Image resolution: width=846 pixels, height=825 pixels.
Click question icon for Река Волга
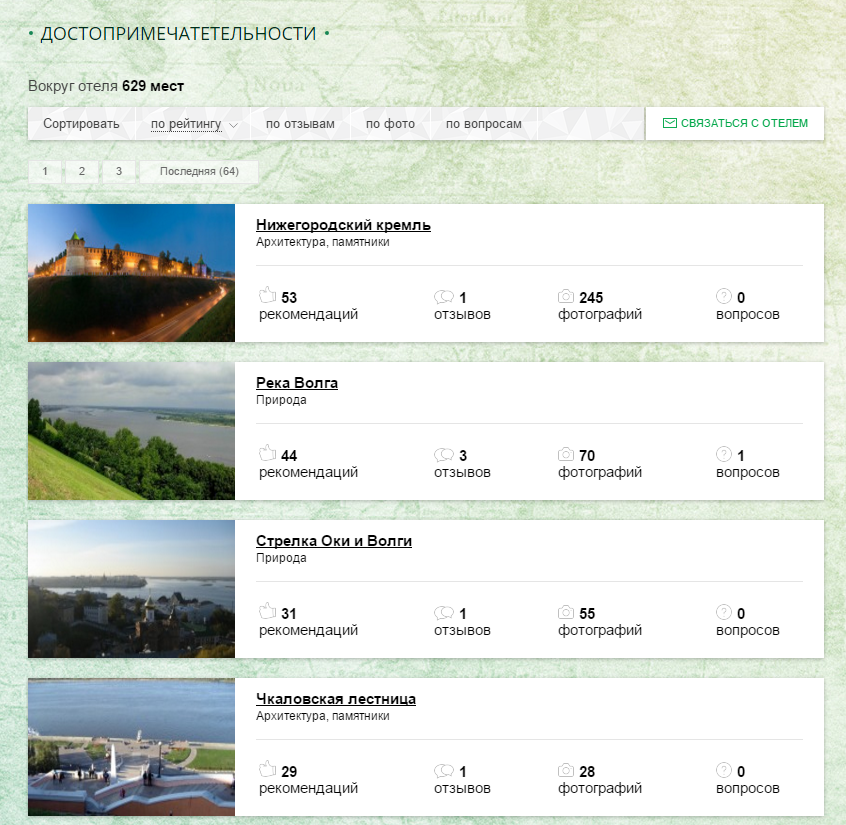pyautogui.click(x=724, y=454)
